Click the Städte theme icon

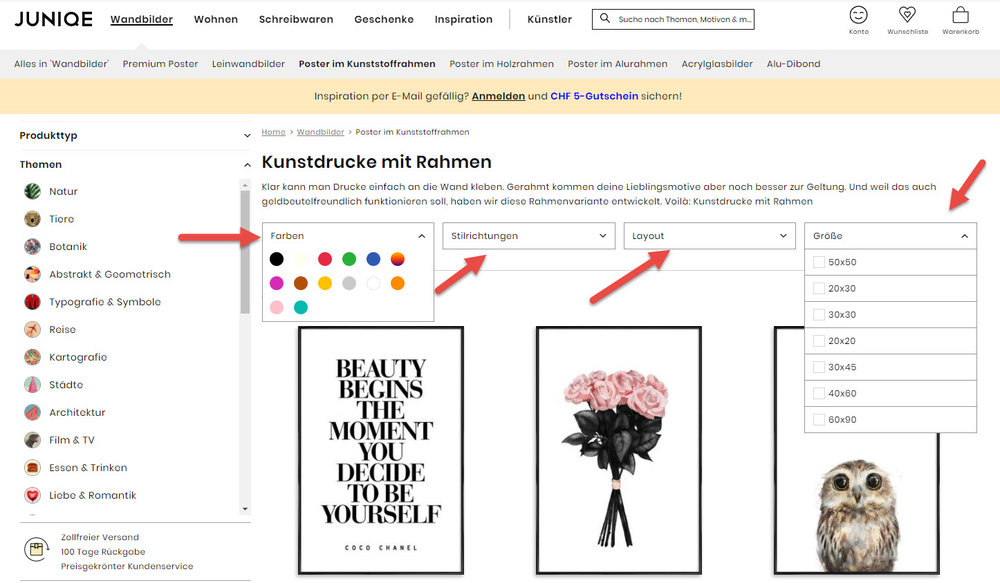coord(33,385)
